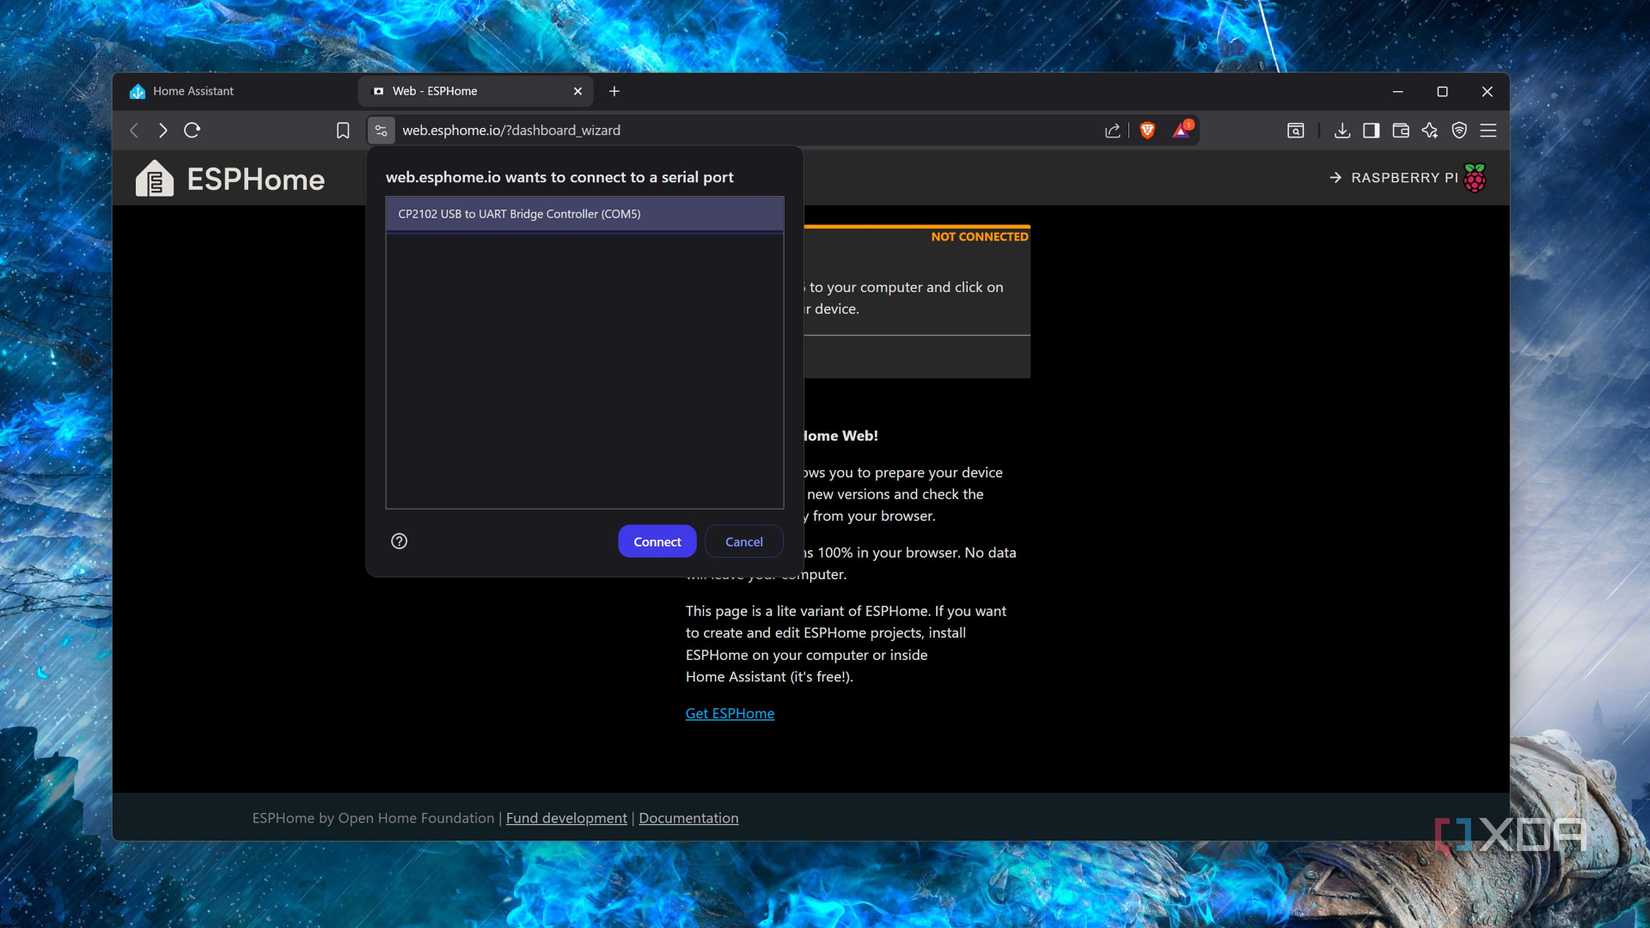Open the Get ESPHome link

point(730,713)
